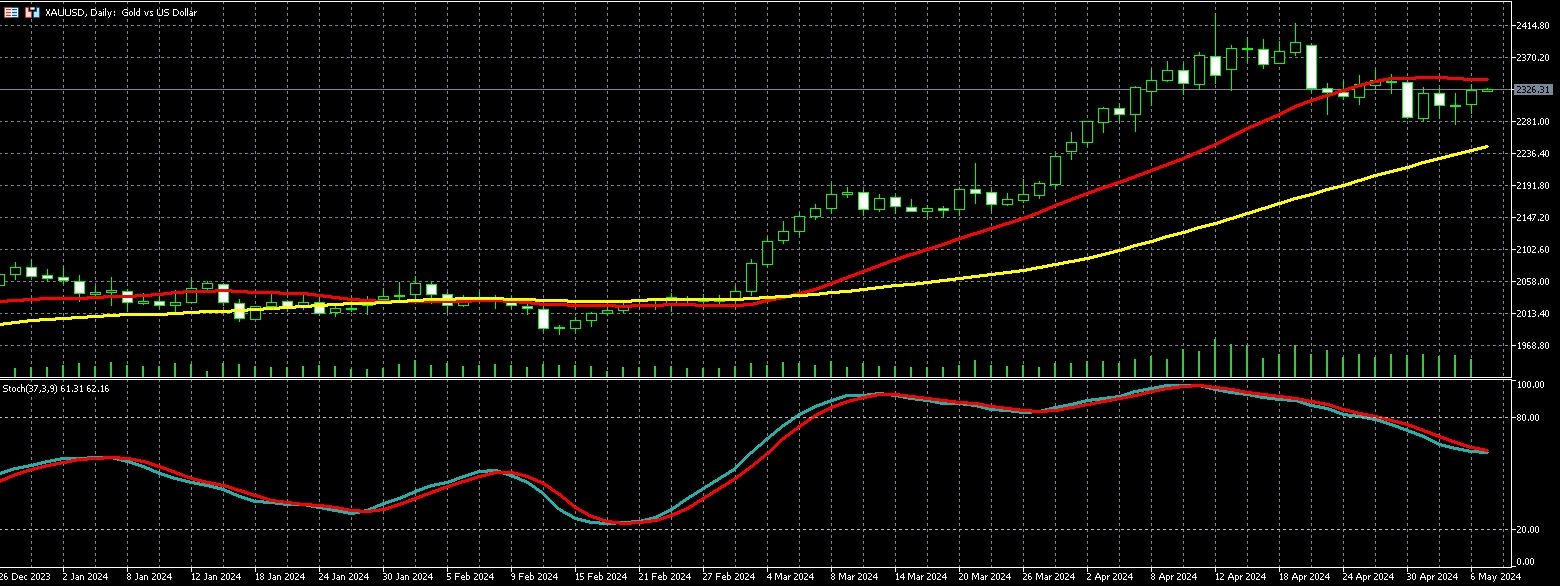Click the stochastic line's lowest trough in February

(x=622, y=523)
